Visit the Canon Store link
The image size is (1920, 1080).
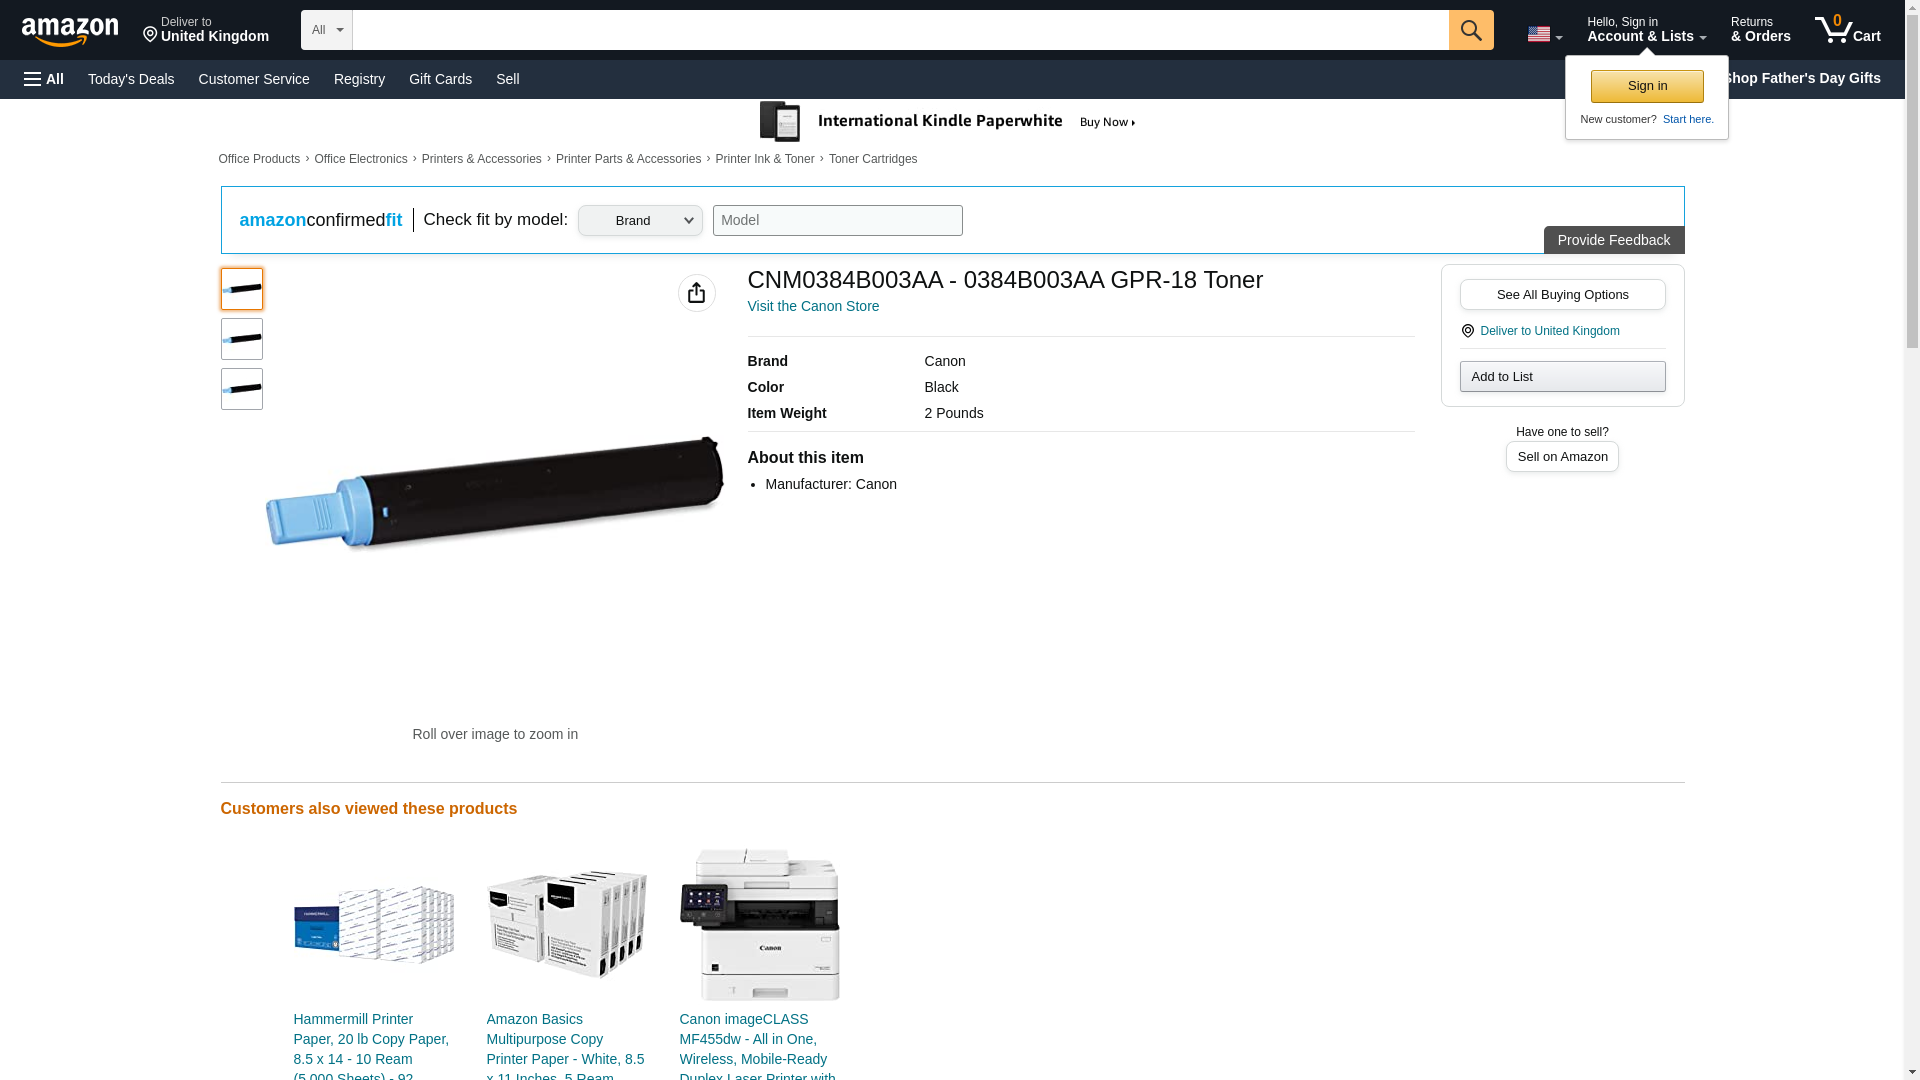point(813,306)
